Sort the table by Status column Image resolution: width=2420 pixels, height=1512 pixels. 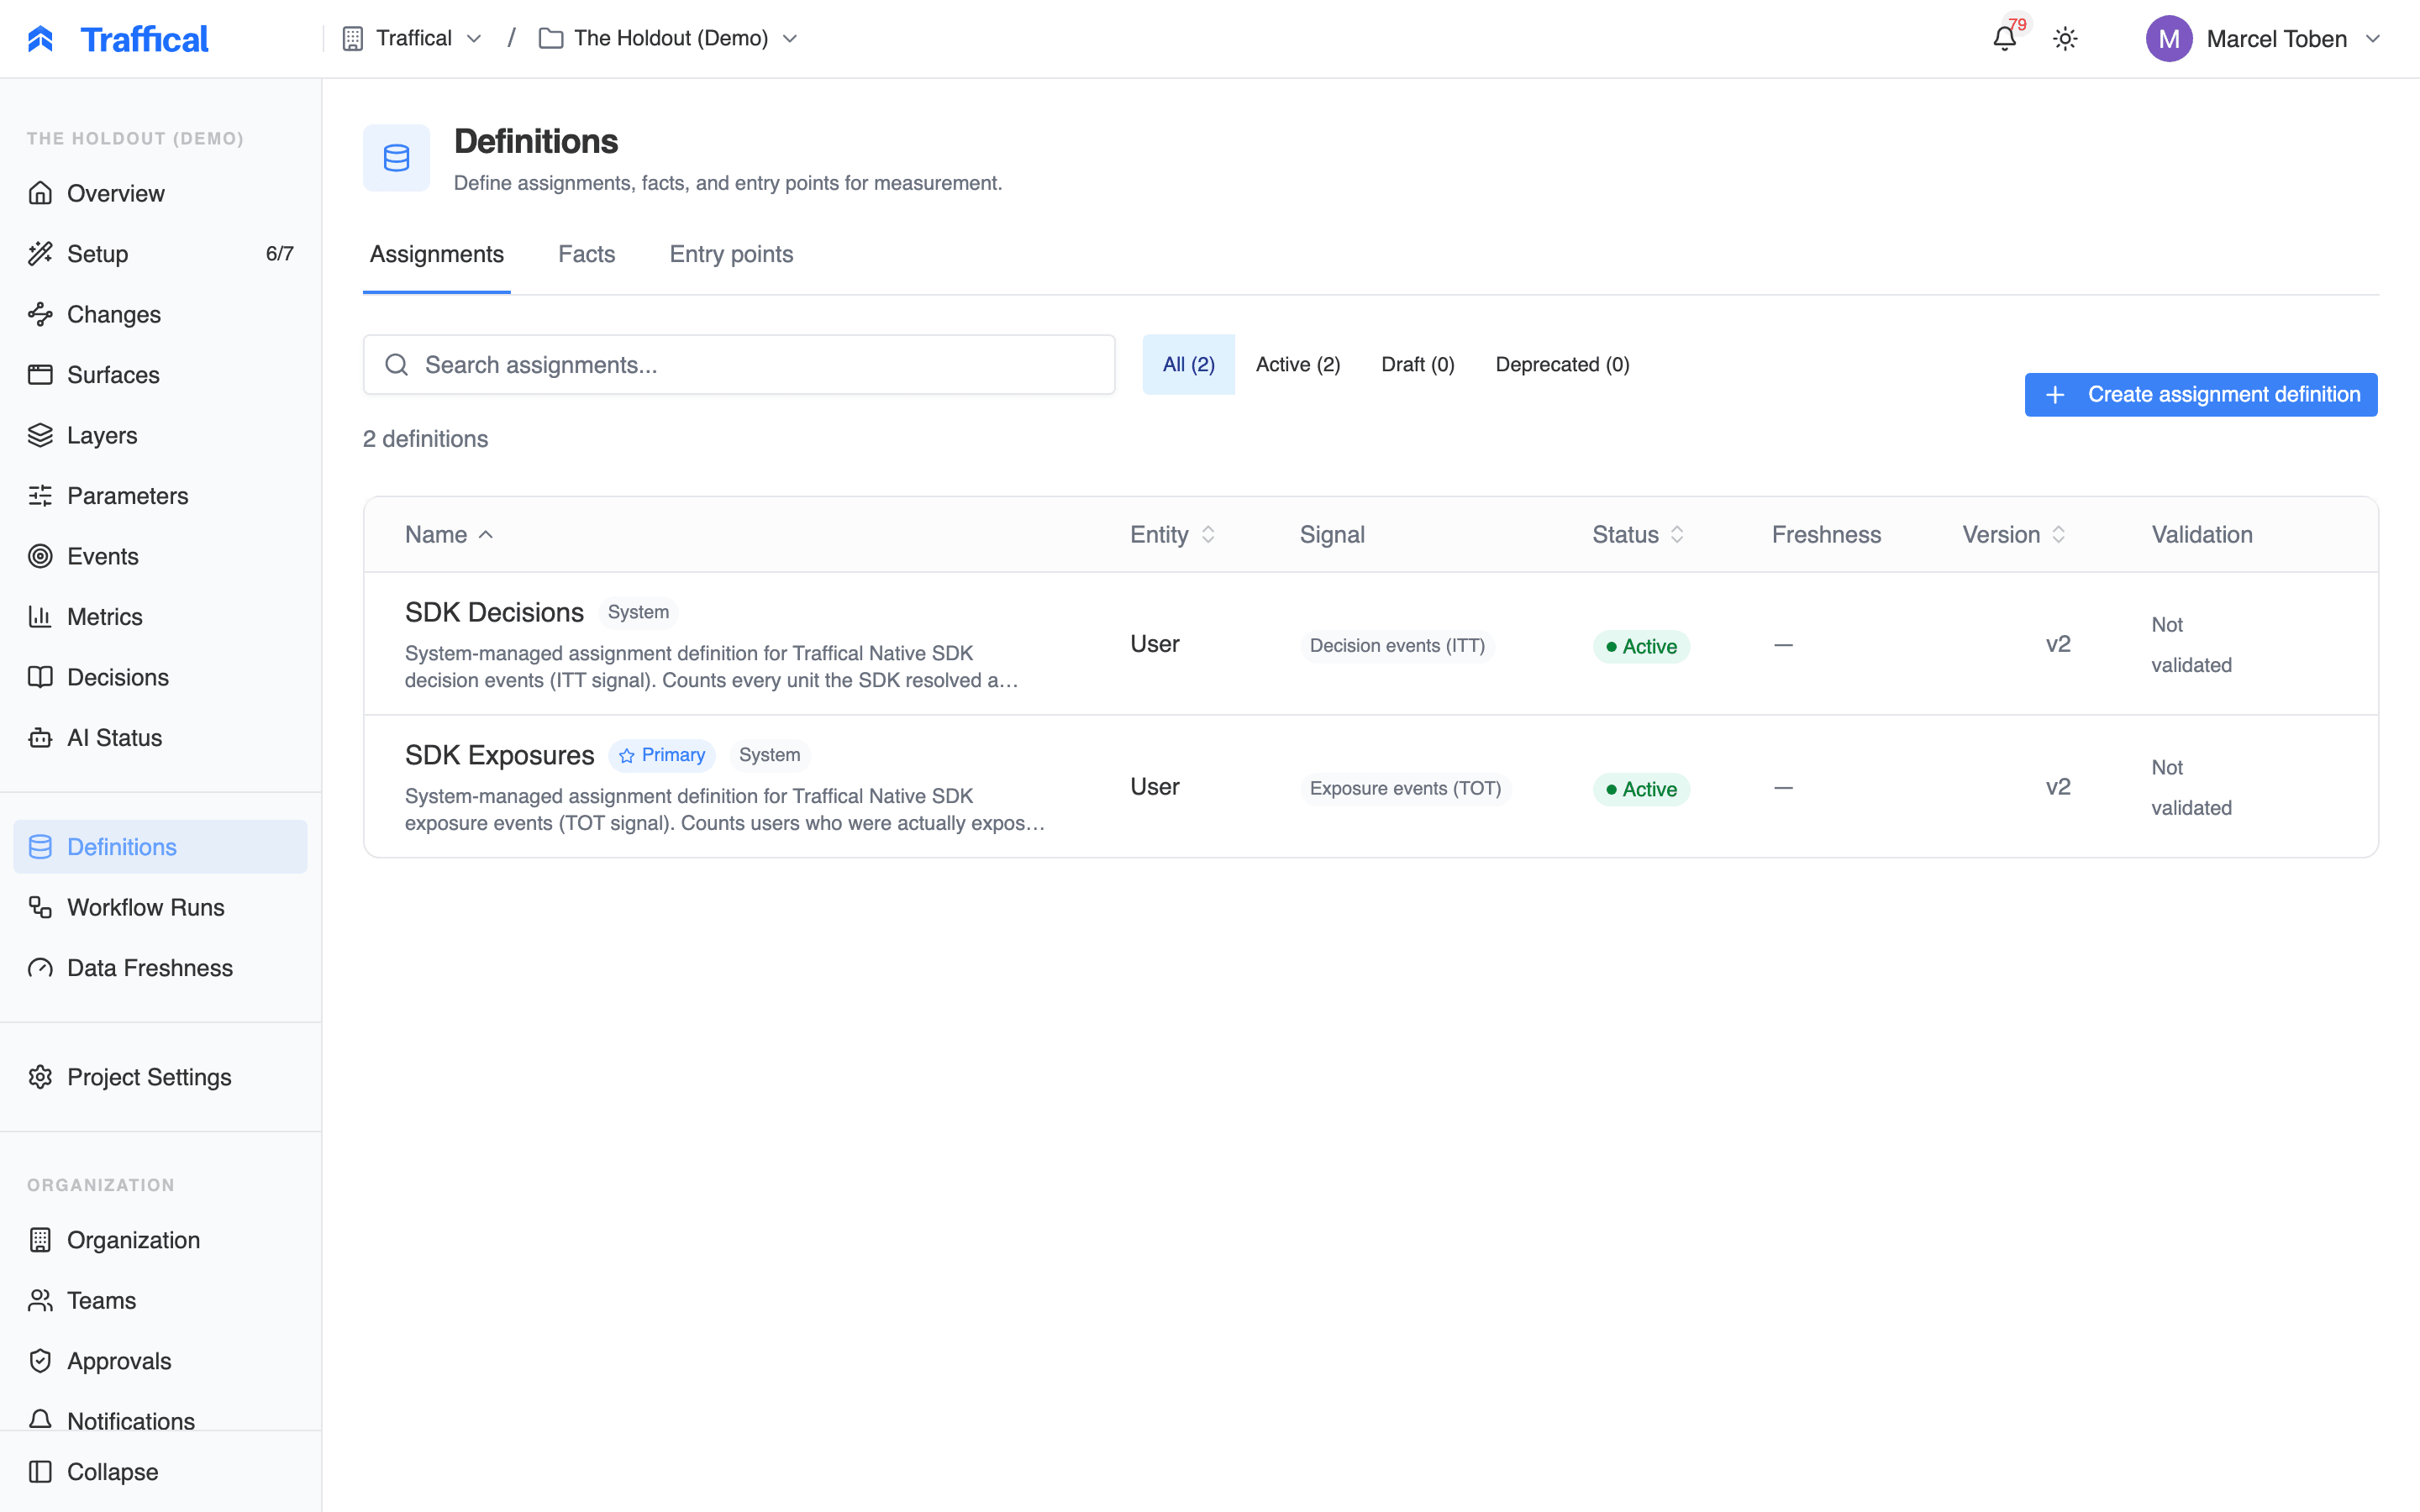tap(1638, 535)
